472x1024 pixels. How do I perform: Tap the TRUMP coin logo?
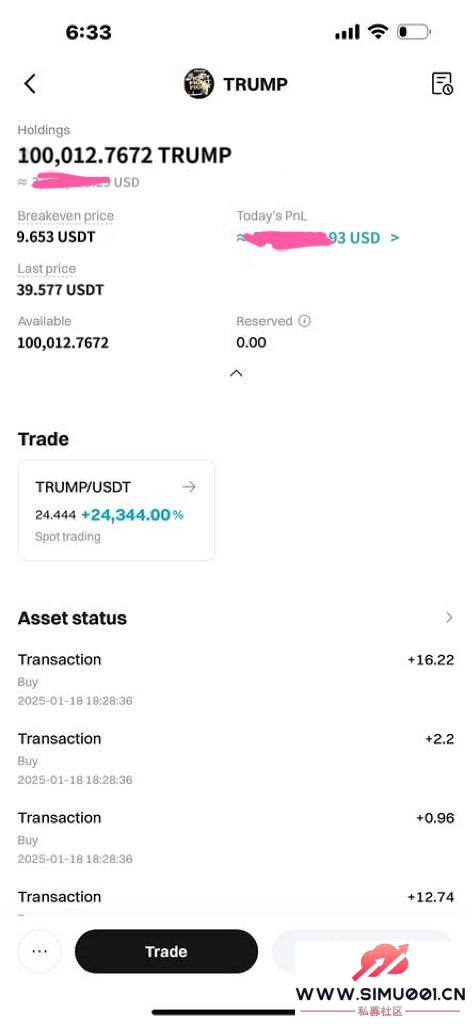(x=199, y=84)
